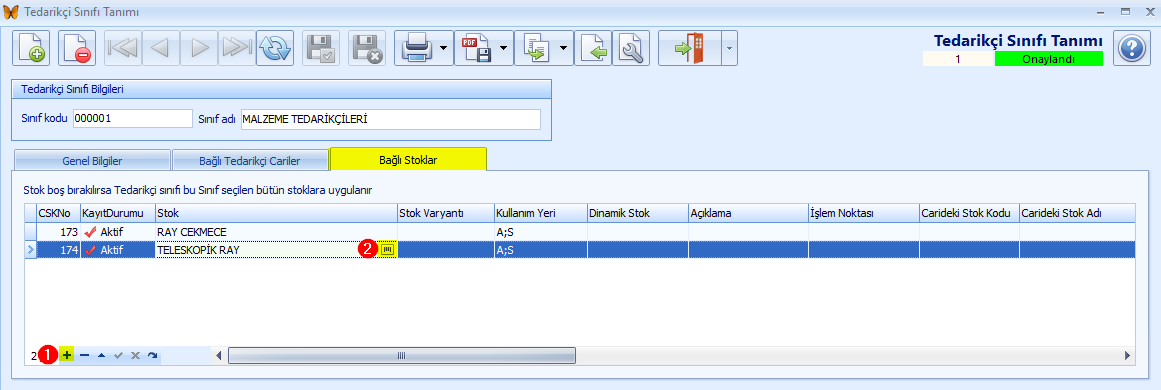Open help with the question mark icon
1161x390 pixels.
point(1132,49)
